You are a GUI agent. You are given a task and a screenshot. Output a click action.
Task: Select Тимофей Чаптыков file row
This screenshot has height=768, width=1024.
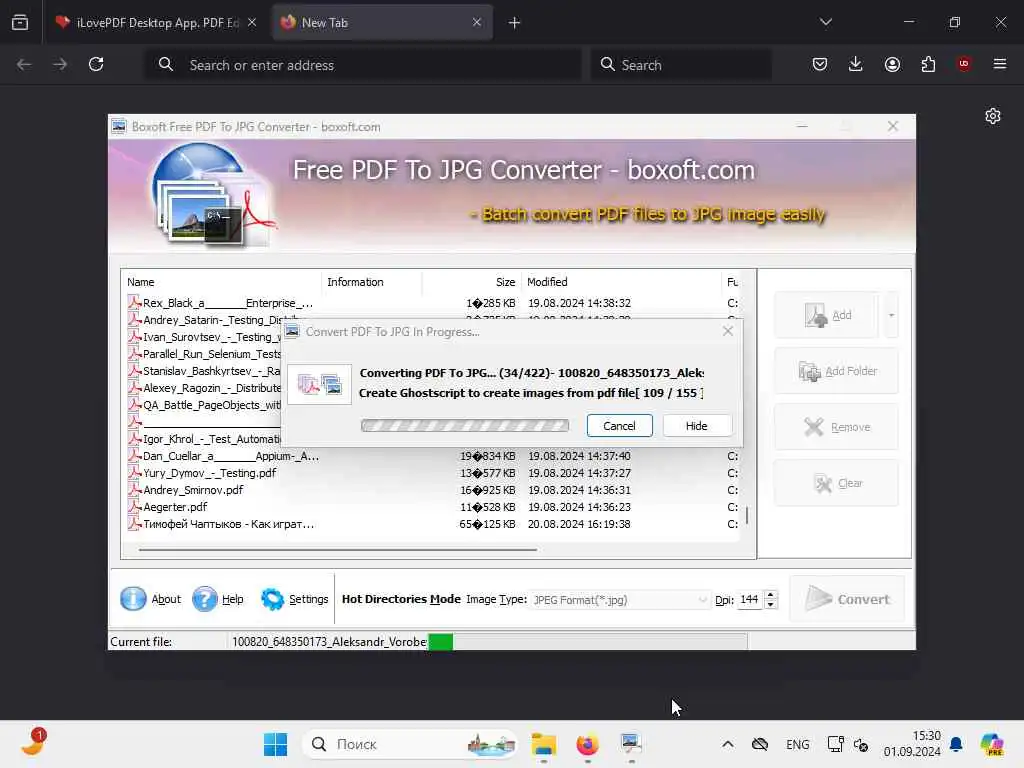(x=431, y=524)
